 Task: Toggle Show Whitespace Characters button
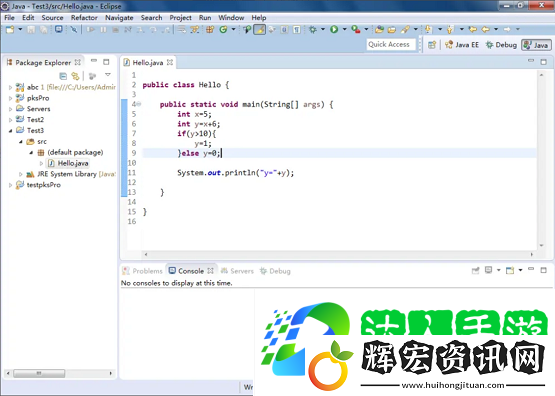point(297,29)
